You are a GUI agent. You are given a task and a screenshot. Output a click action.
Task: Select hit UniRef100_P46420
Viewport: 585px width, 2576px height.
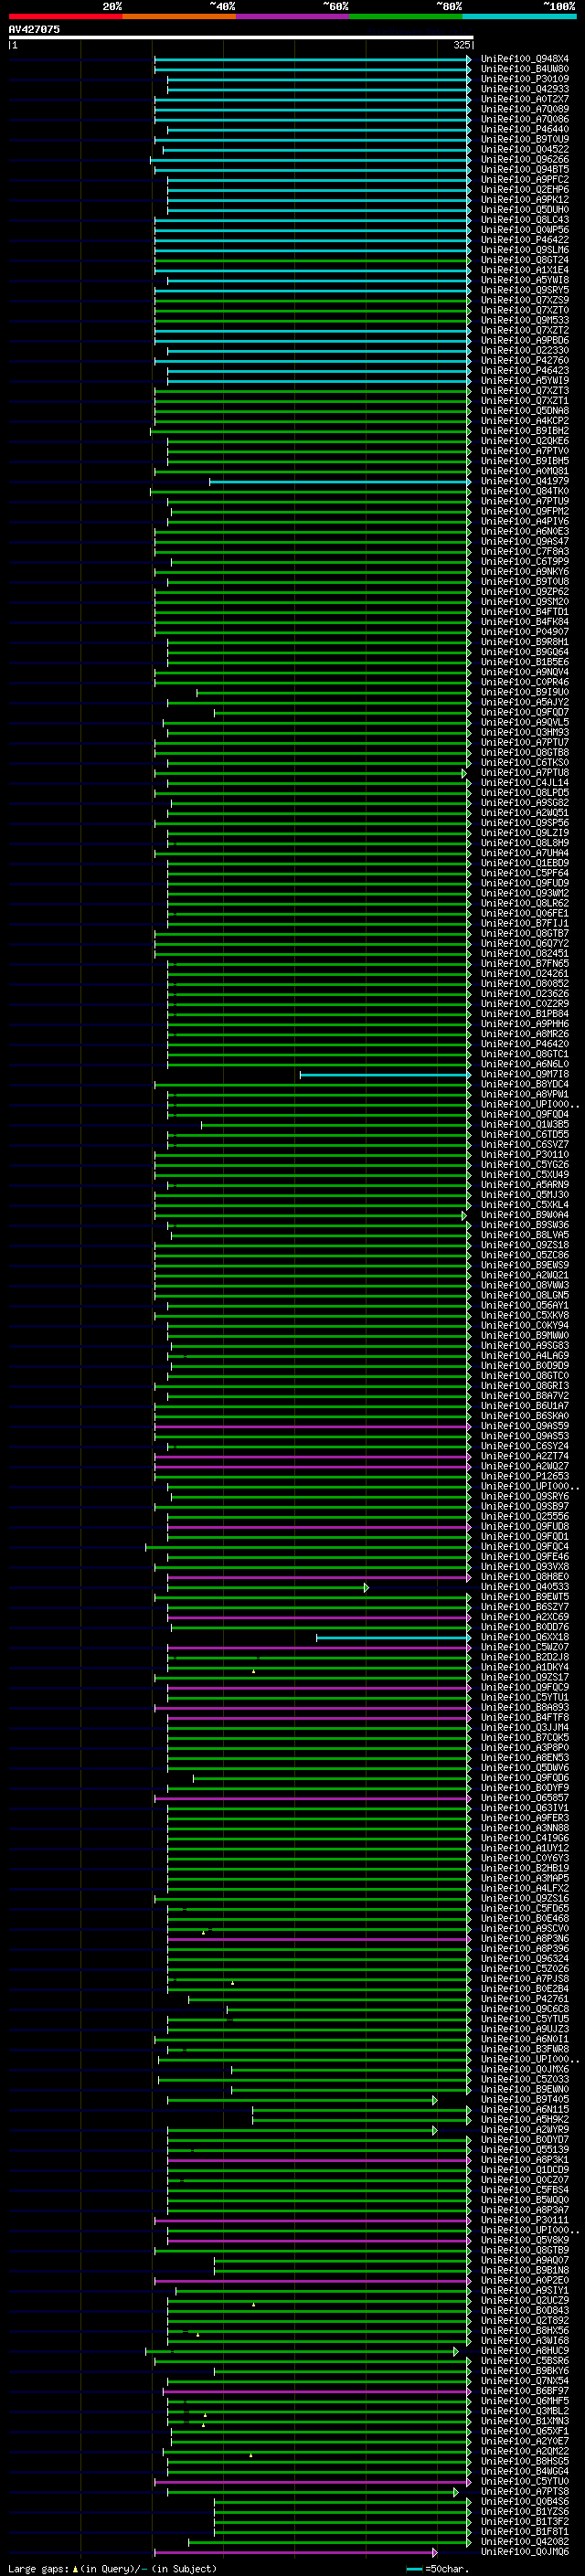tap(524, 1044)
